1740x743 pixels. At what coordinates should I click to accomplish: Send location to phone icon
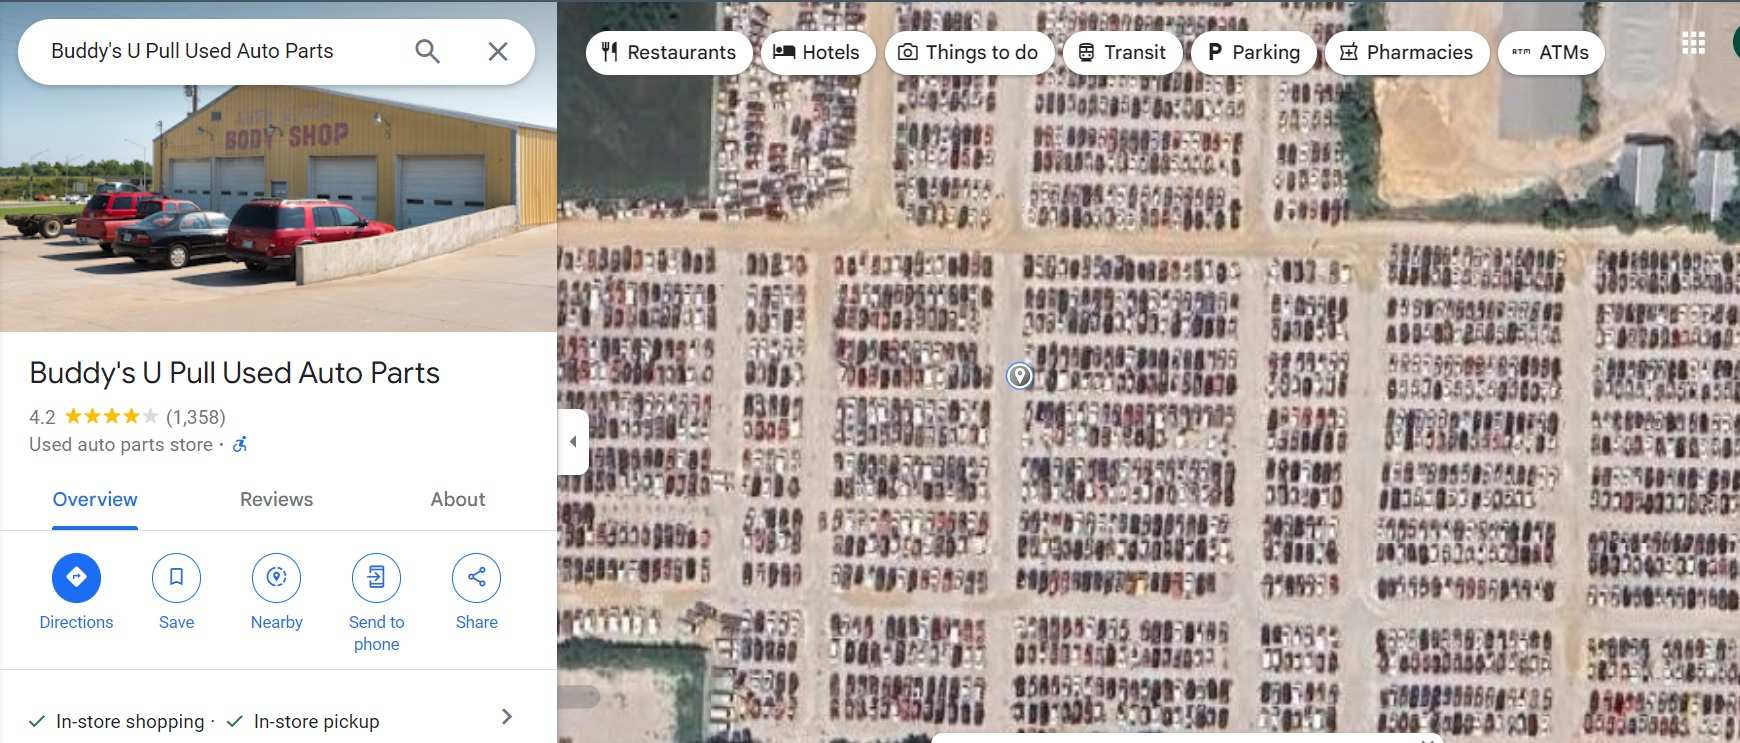click(376, 577)
